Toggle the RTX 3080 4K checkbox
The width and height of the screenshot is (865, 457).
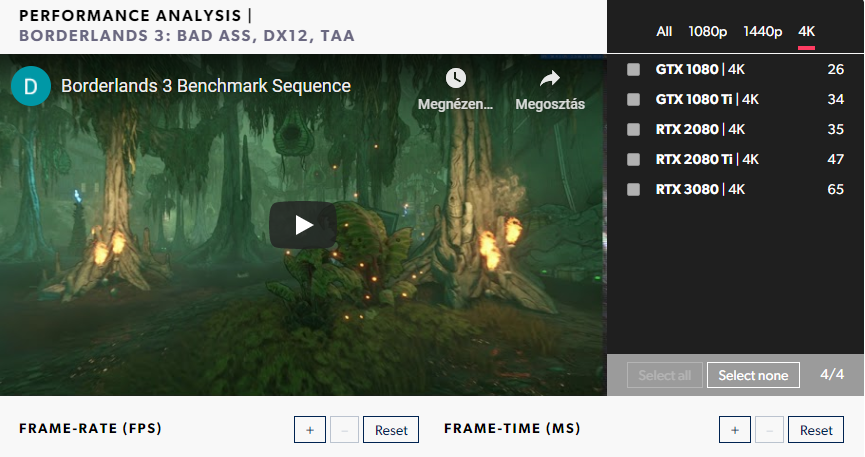pos(633,189)
